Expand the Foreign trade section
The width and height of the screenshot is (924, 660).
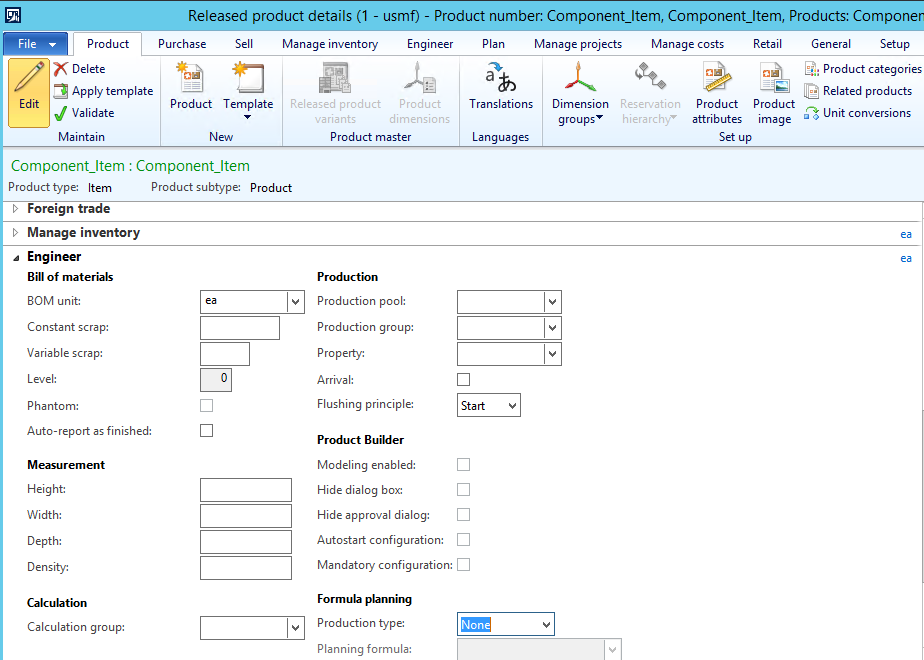15,209
